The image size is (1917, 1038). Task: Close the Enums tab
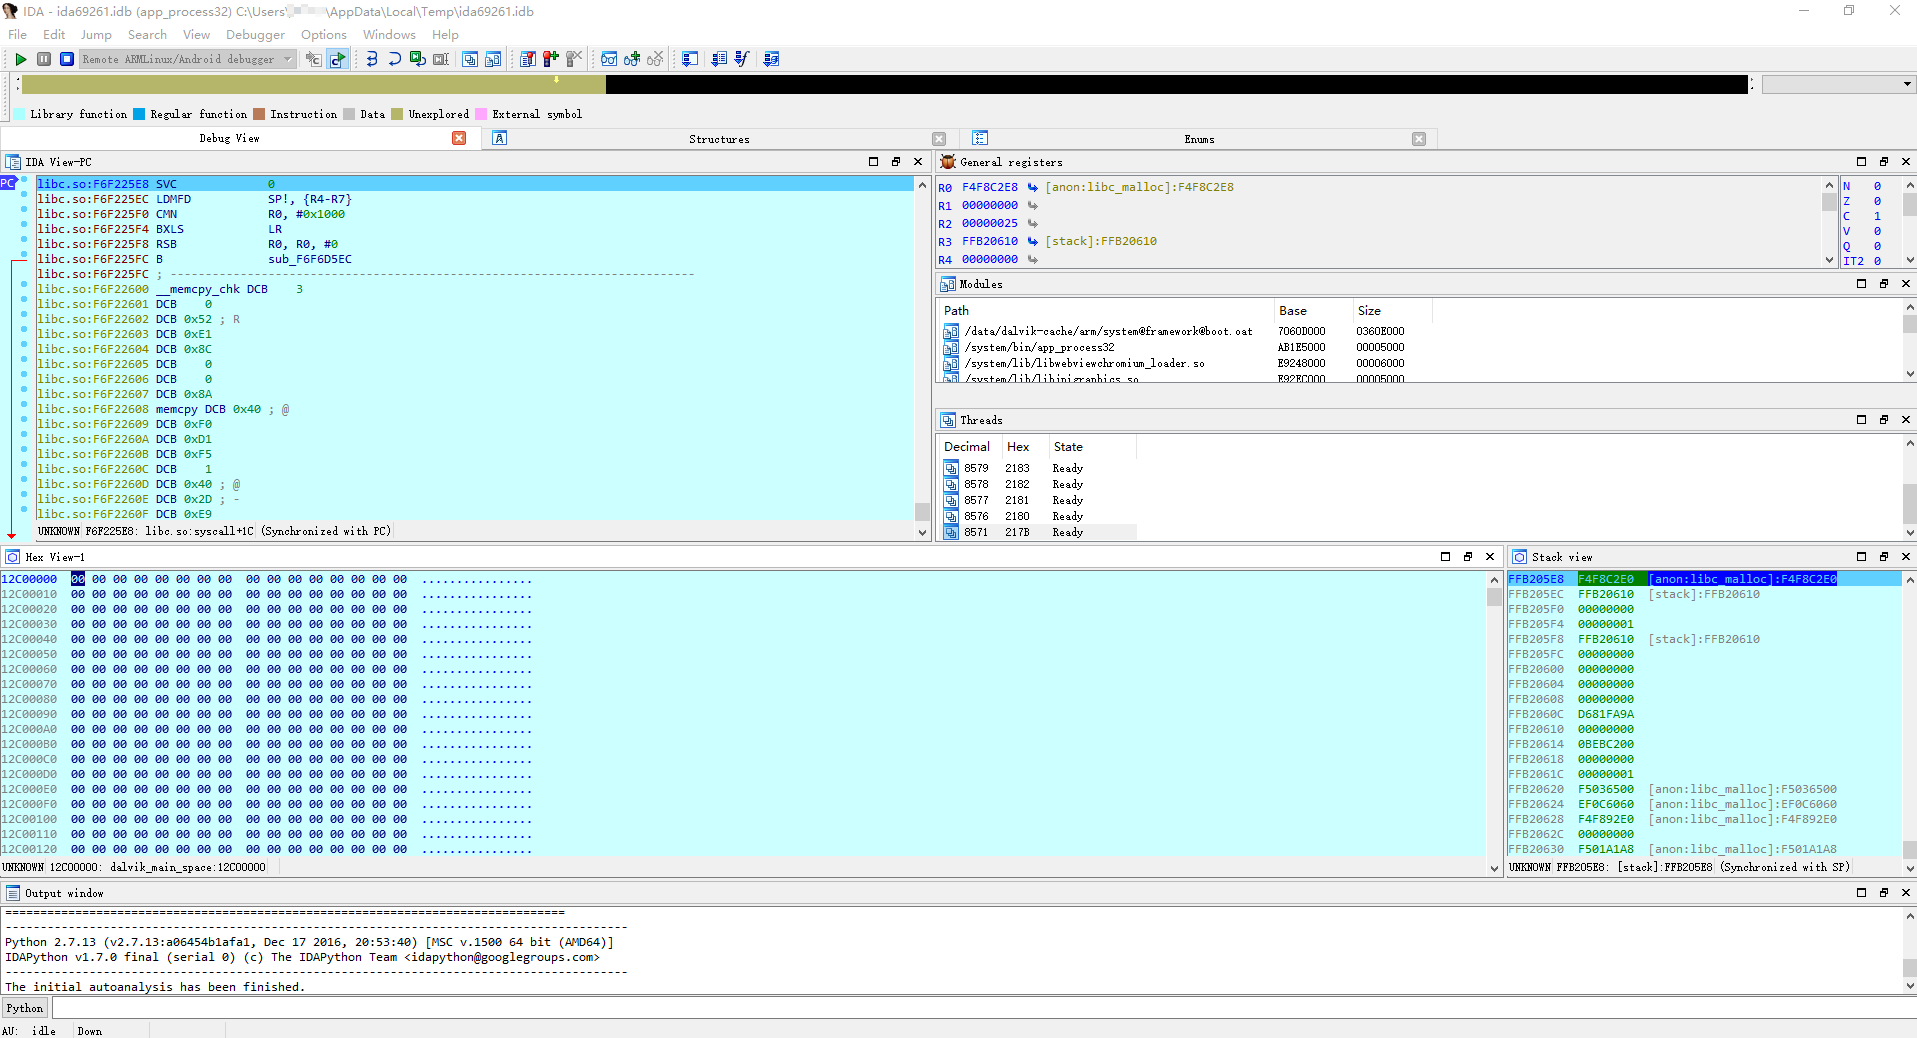(1419, 139)
